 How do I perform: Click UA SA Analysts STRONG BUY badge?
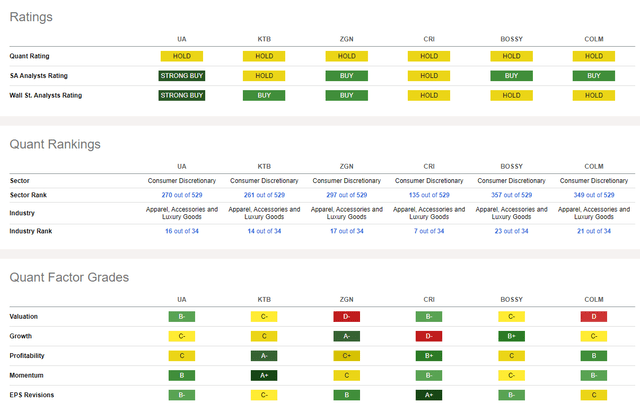coord(182,76)
